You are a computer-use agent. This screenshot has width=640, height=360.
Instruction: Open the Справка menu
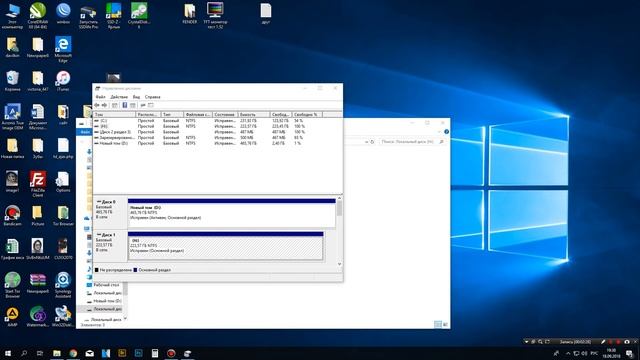(153, 97)
